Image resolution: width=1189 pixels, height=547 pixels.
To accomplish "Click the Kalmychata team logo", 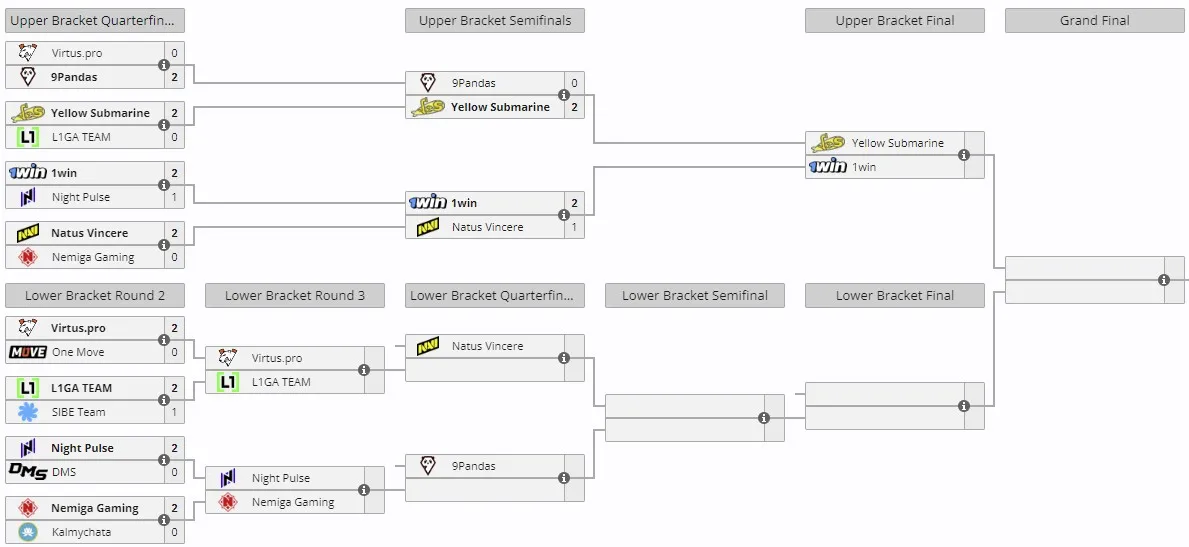I will click(28, 532).
